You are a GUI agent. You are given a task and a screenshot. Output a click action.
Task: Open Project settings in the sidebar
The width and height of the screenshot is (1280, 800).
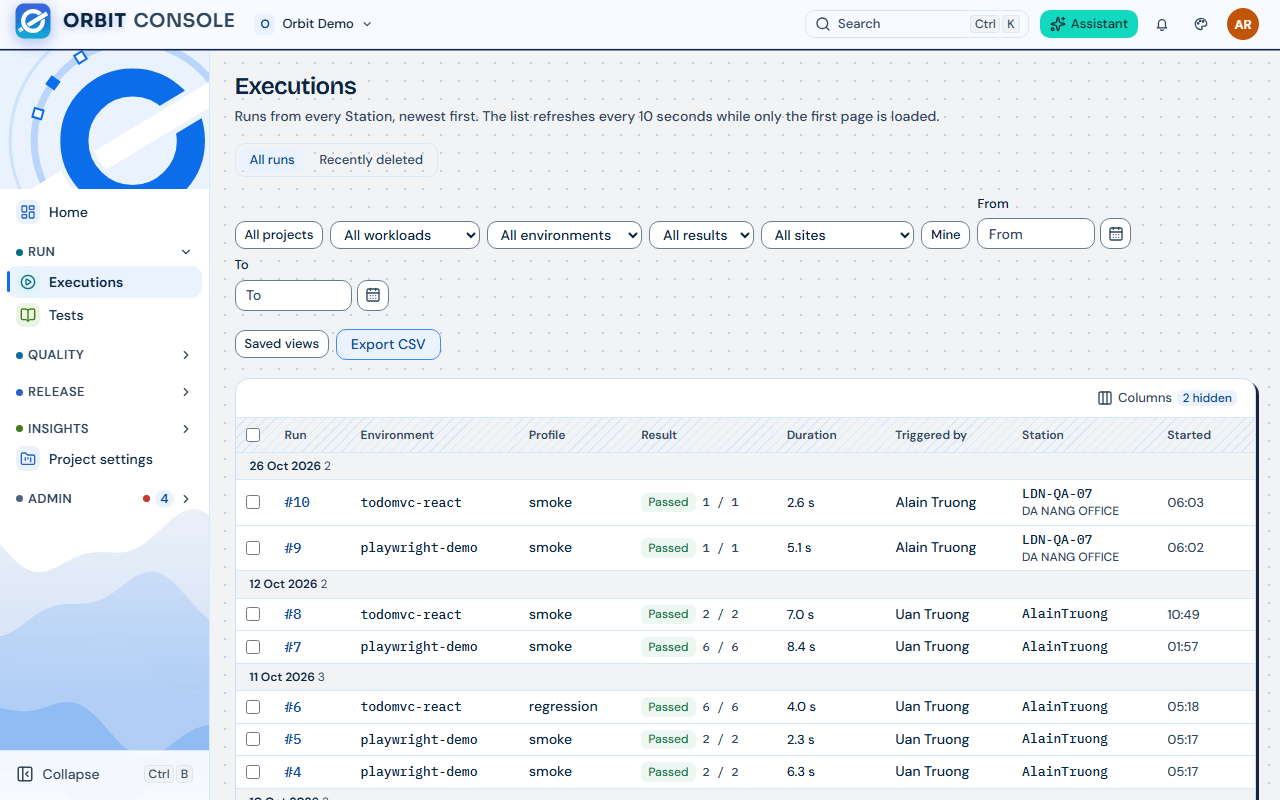(104, 459)
